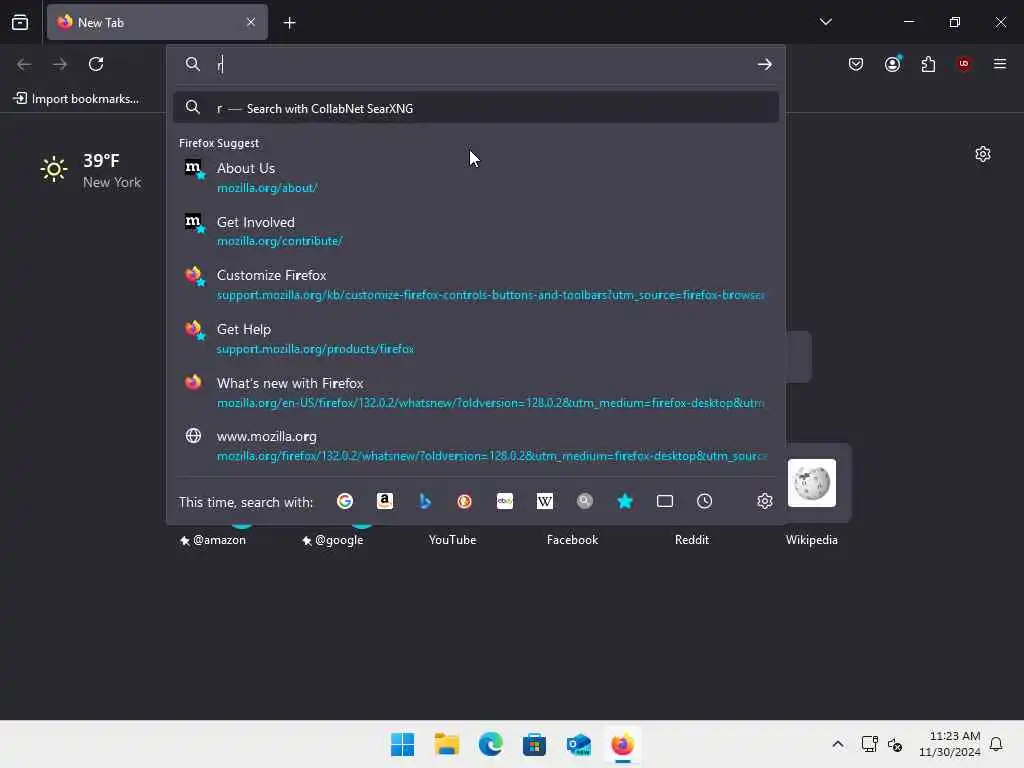Open the Firefox account icon

tap(893, 63)
